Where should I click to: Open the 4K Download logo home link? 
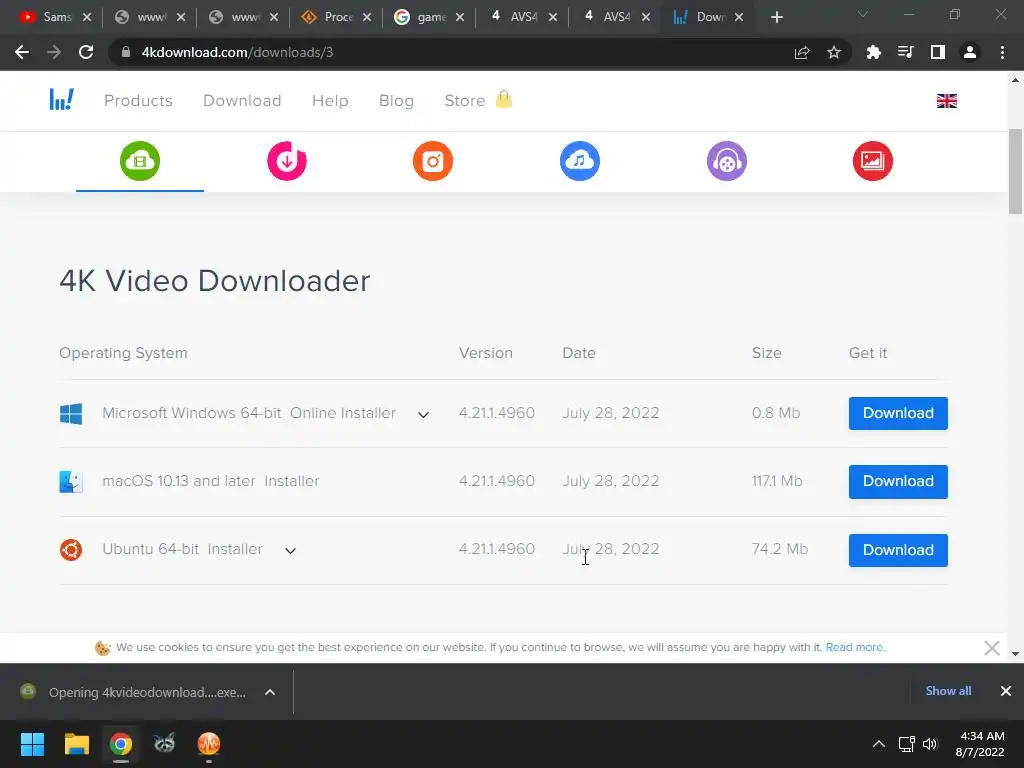61,100
